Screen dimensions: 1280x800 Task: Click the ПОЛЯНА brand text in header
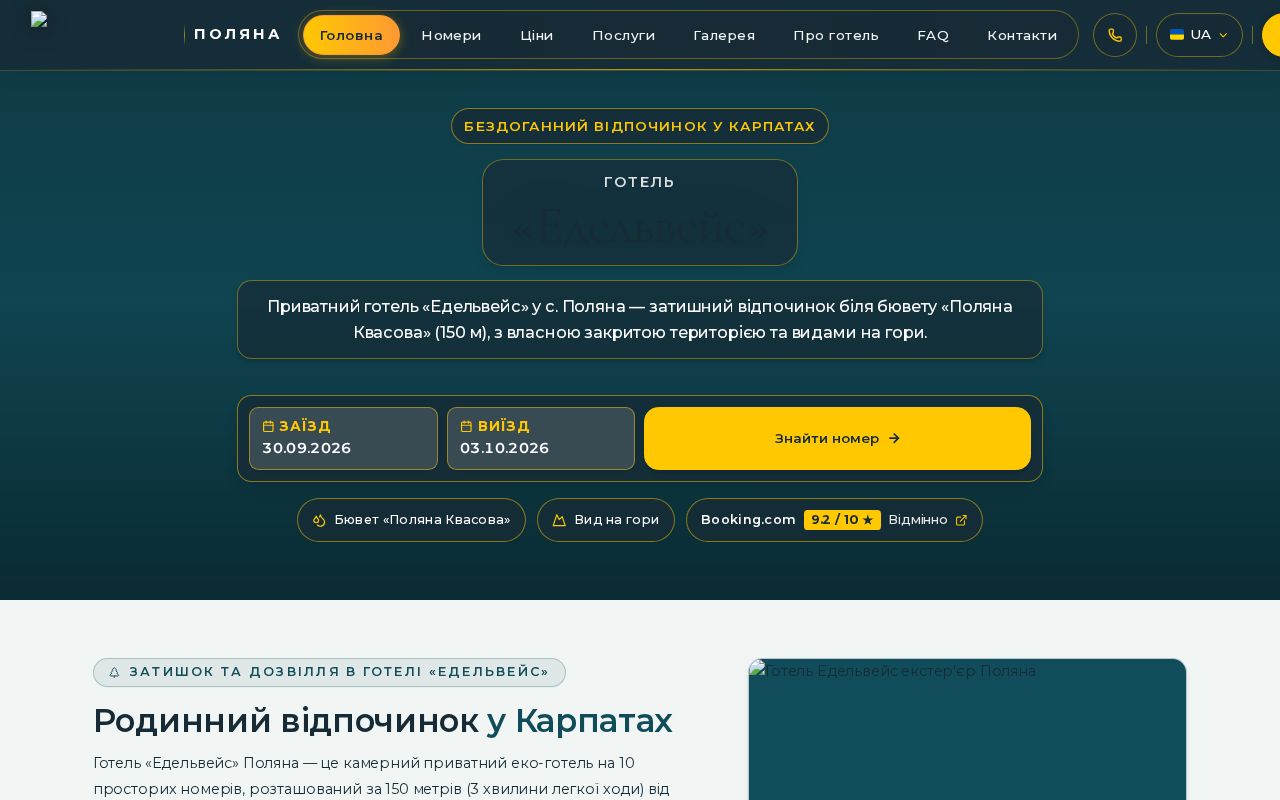pos(238,34)
